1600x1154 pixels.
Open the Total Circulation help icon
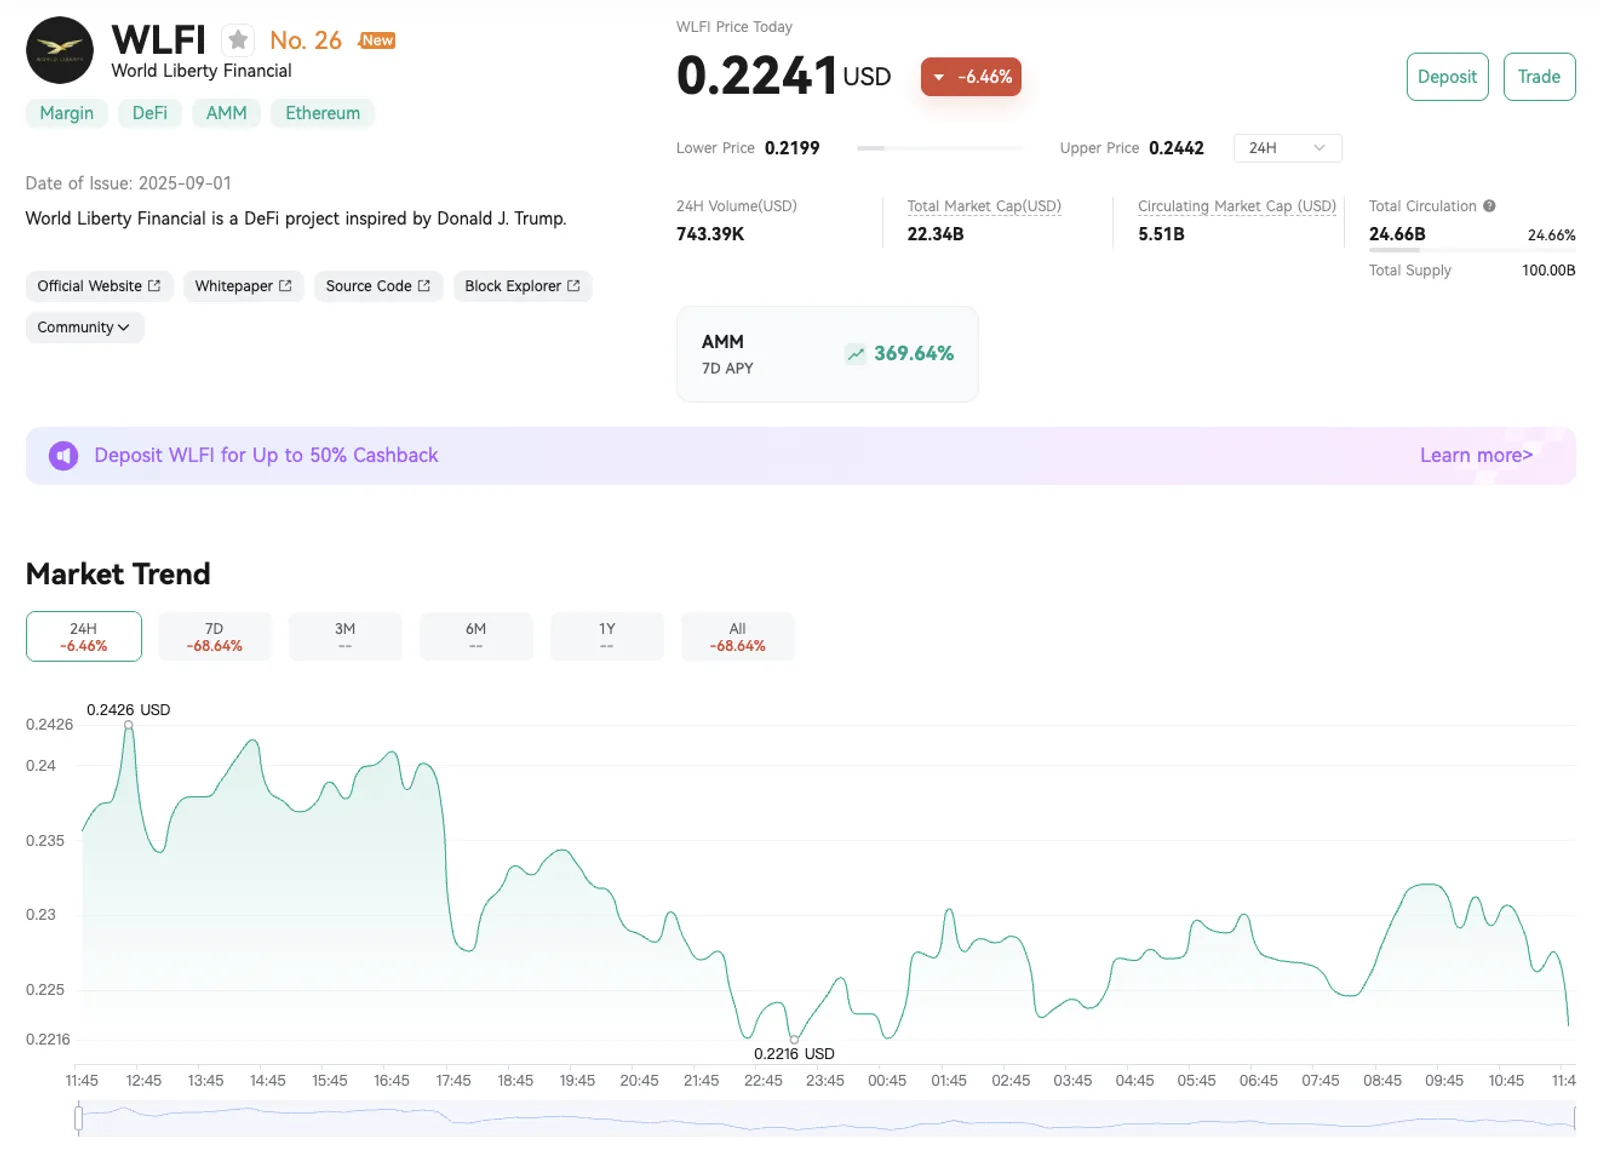coord(1489,206)
